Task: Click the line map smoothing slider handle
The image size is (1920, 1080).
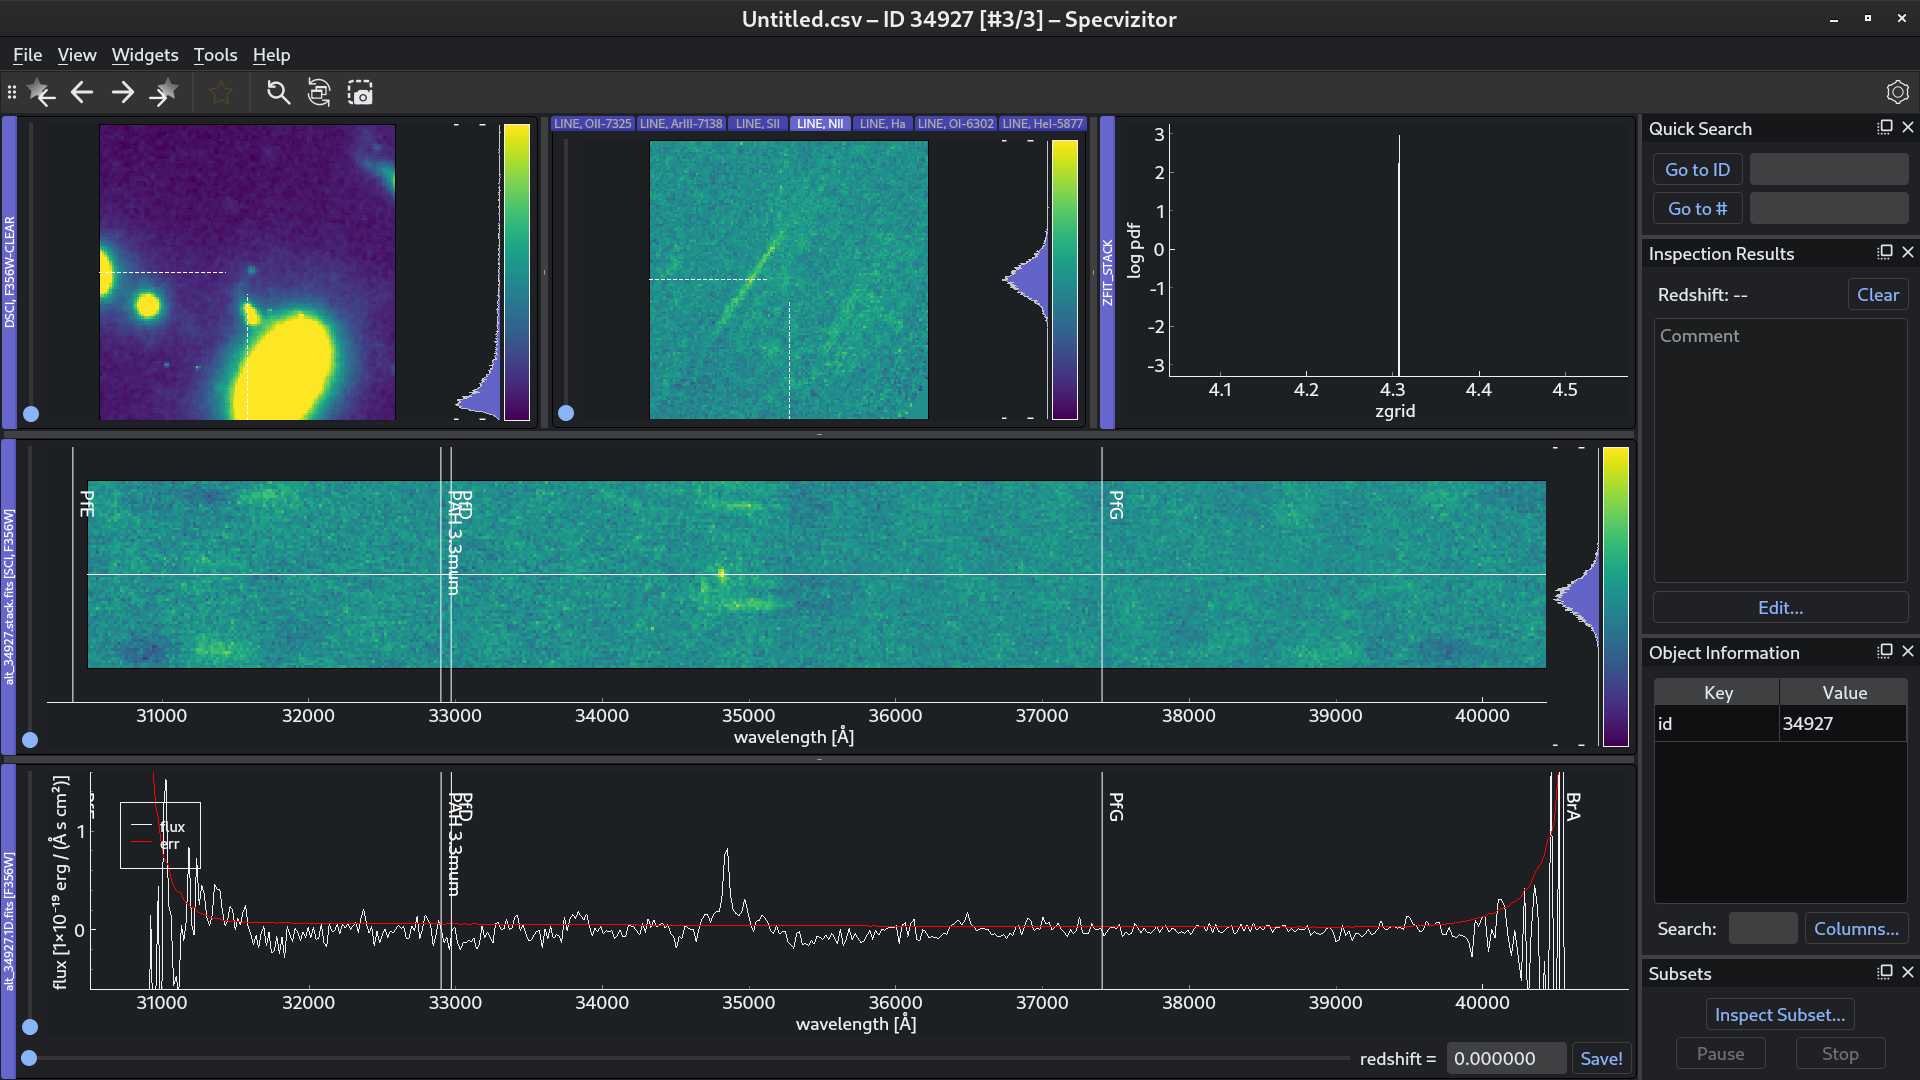Action: (x=566, y=413)
